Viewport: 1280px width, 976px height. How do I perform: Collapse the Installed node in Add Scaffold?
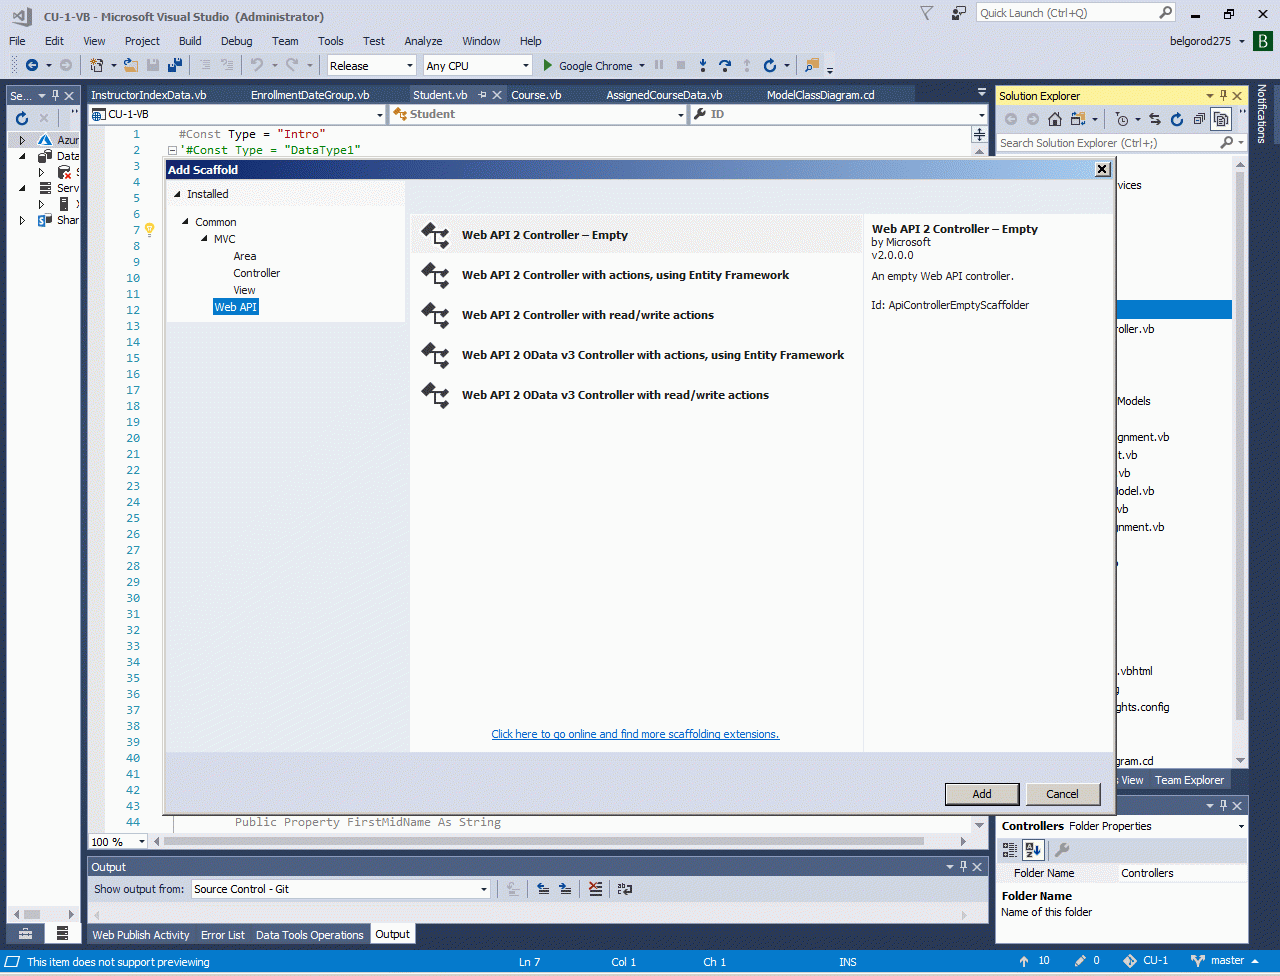coord(178,194)
